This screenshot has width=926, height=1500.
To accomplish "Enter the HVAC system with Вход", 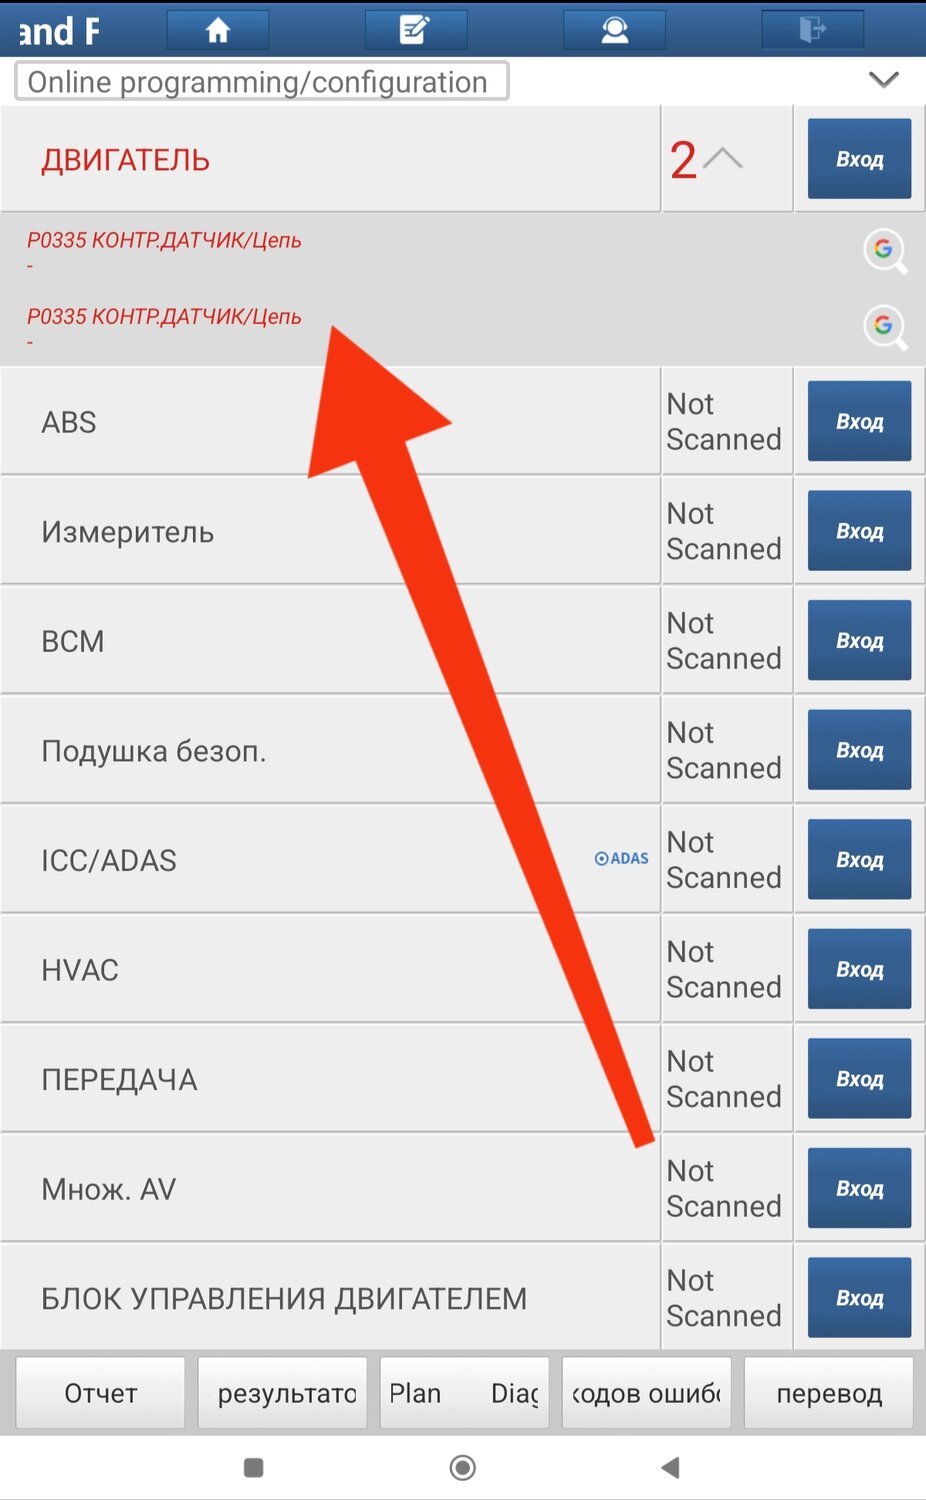I will tap(859, 969).
